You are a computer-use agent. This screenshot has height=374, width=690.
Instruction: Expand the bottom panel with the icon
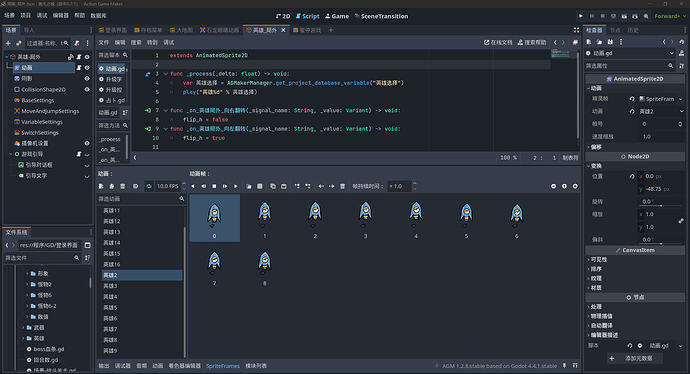point(575,366)
